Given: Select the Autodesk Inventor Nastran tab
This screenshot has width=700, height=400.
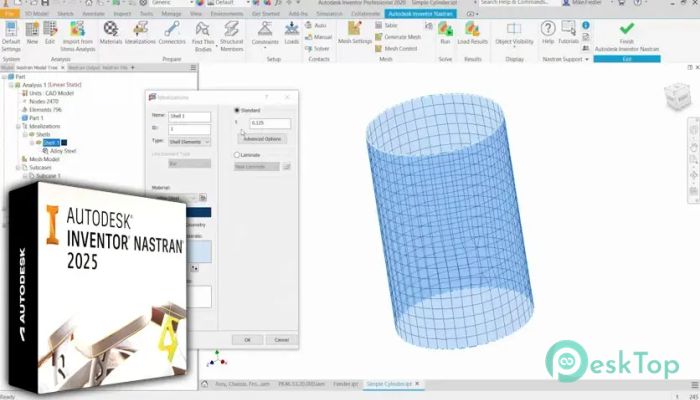Looking at the screenshot, I should click(x=421, y=14).
